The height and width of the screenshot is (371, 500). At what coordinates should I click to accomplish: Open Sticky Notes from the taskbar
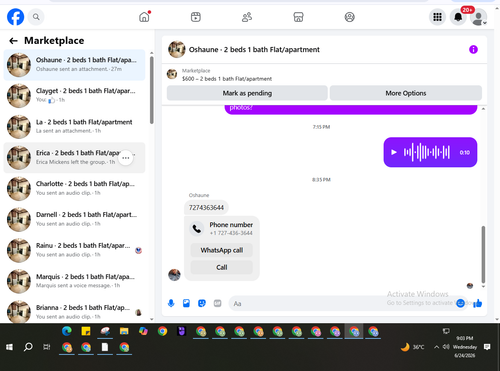coord(86,331)
